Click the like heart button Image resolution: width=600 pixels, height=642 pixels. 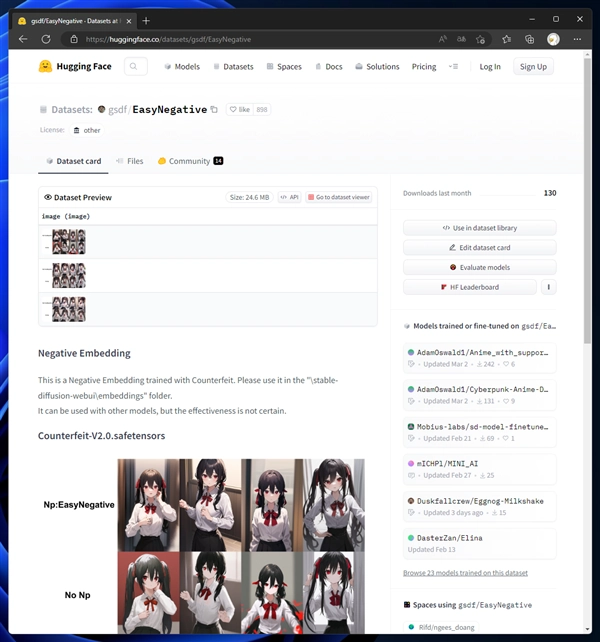[240, 109]
